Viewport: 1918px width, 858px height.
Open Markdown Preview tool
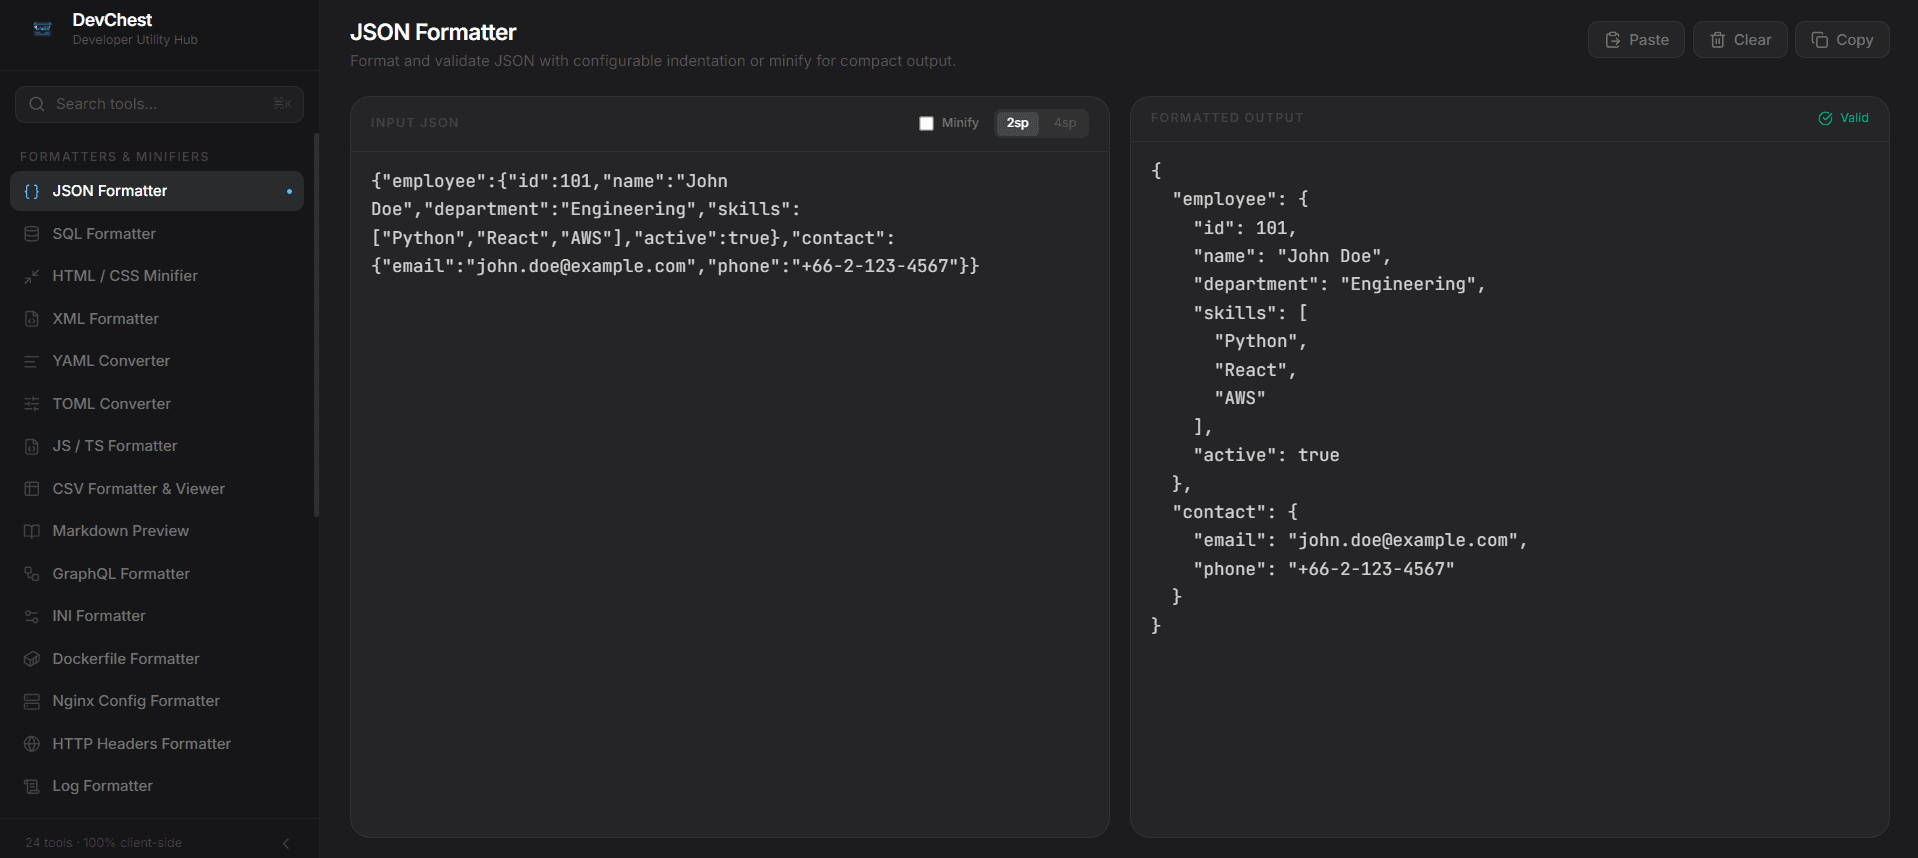157,531
